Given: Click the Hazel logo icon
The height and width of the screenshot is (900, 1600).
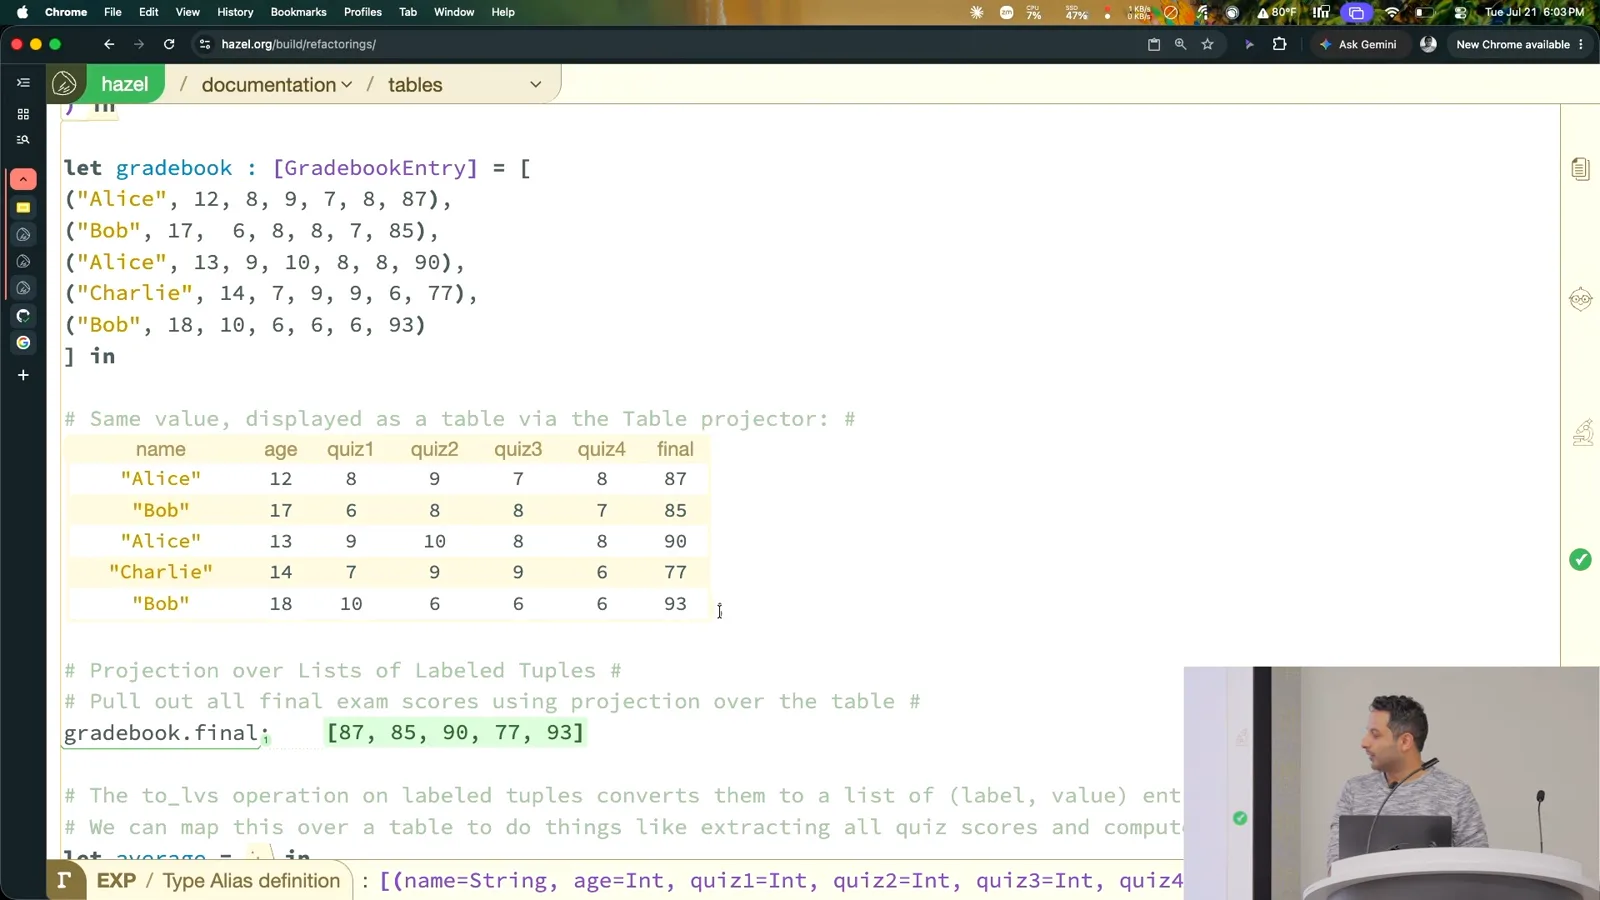Looking at the screenshot, I should [x=65, y=84].
